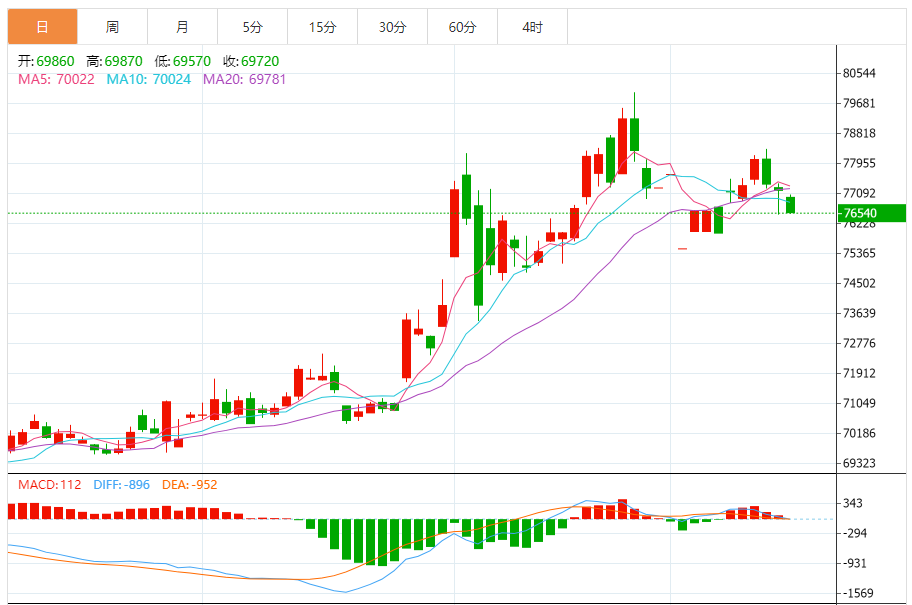
Task: Click the 77955 price axis label
Action: pyautogui.click(x=859, y=163)
